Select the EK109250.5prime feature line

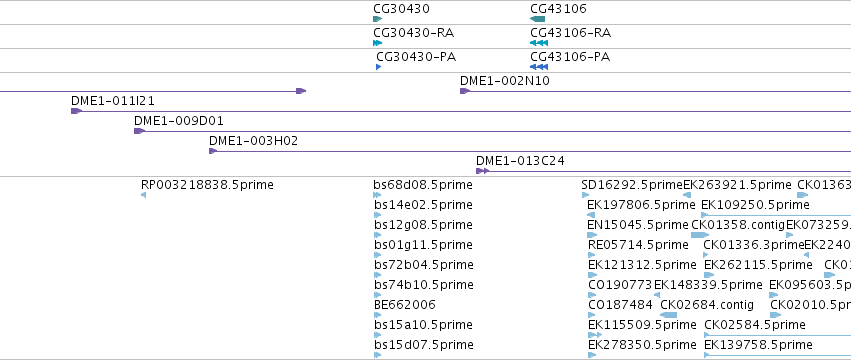point(776,215)
